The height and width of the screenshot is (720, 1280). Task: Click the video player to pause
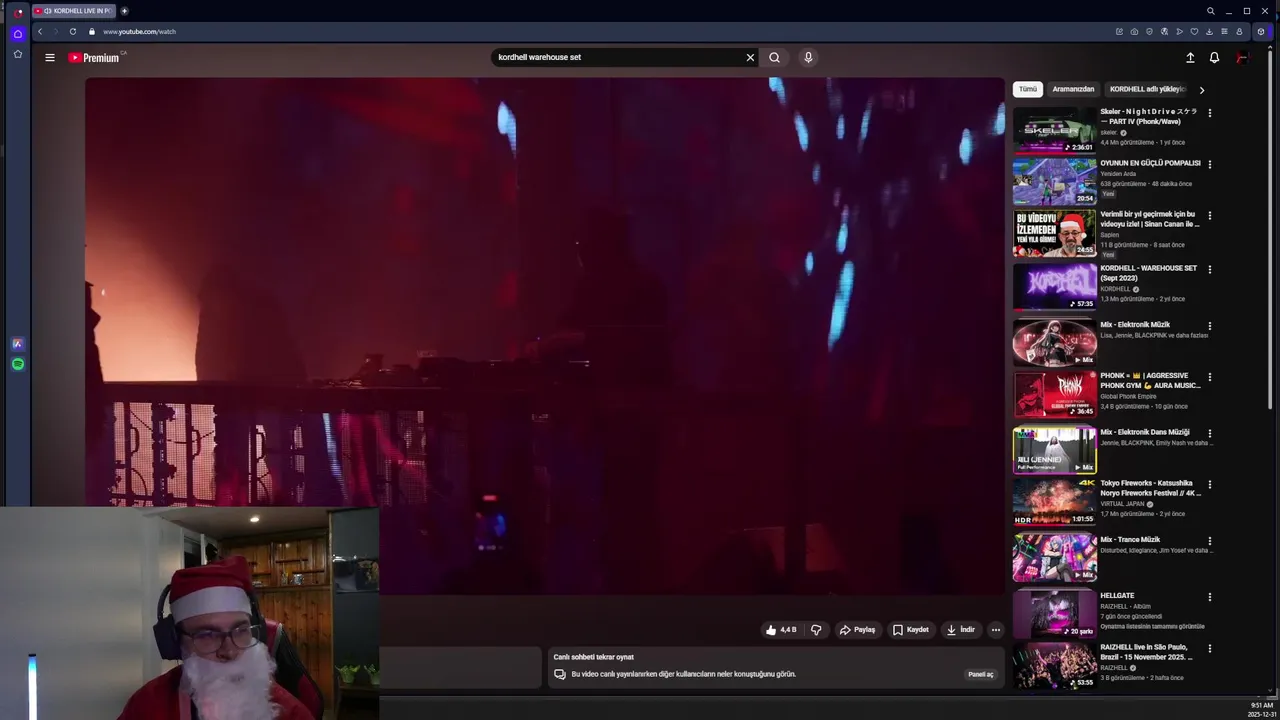544,336
